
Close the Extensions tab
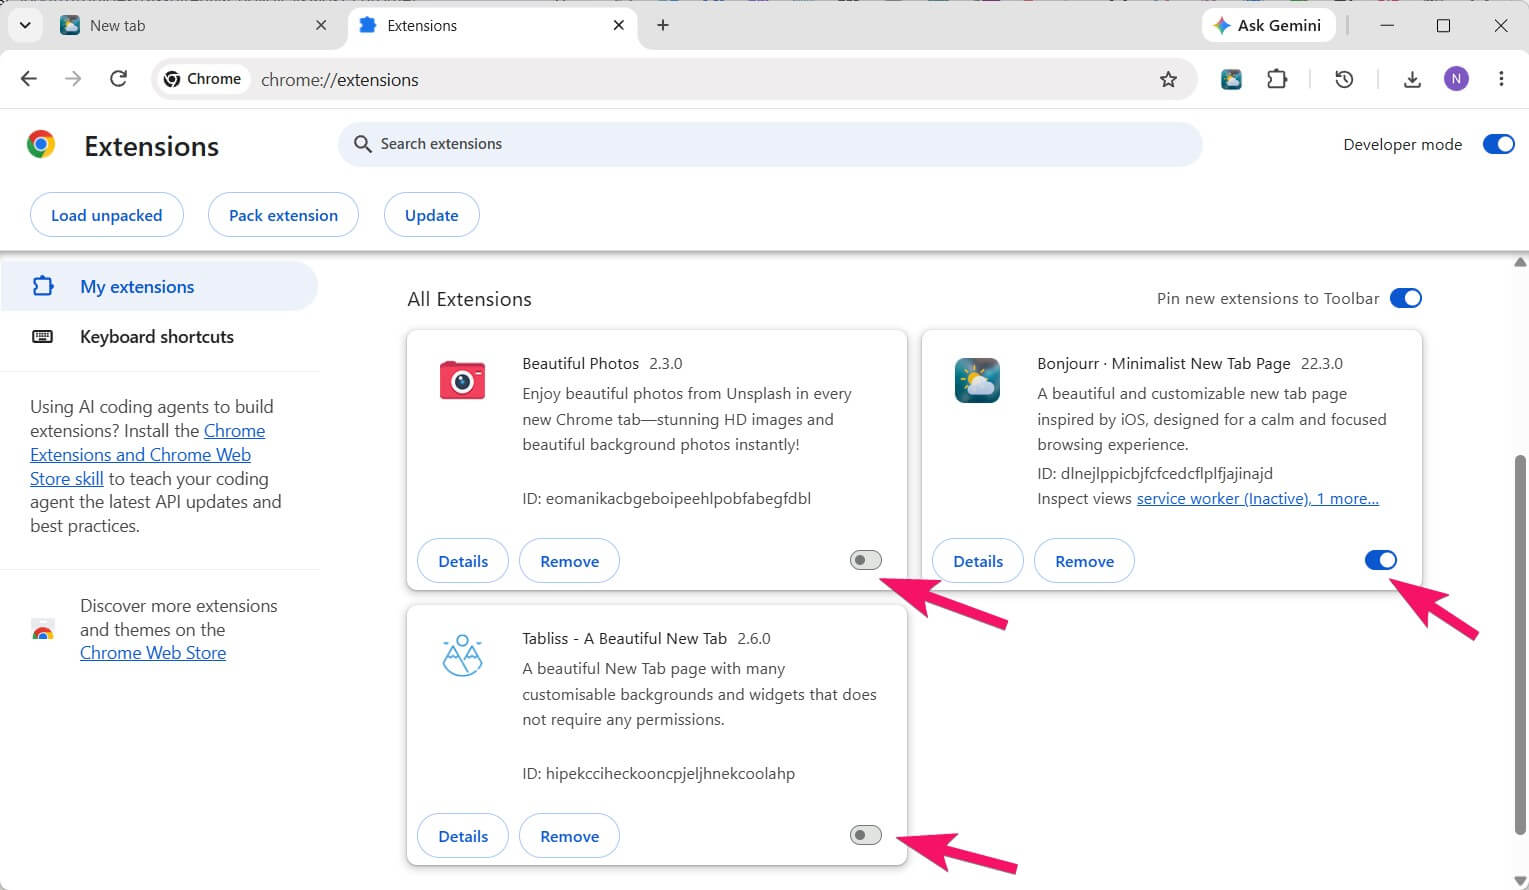(619, 25)
